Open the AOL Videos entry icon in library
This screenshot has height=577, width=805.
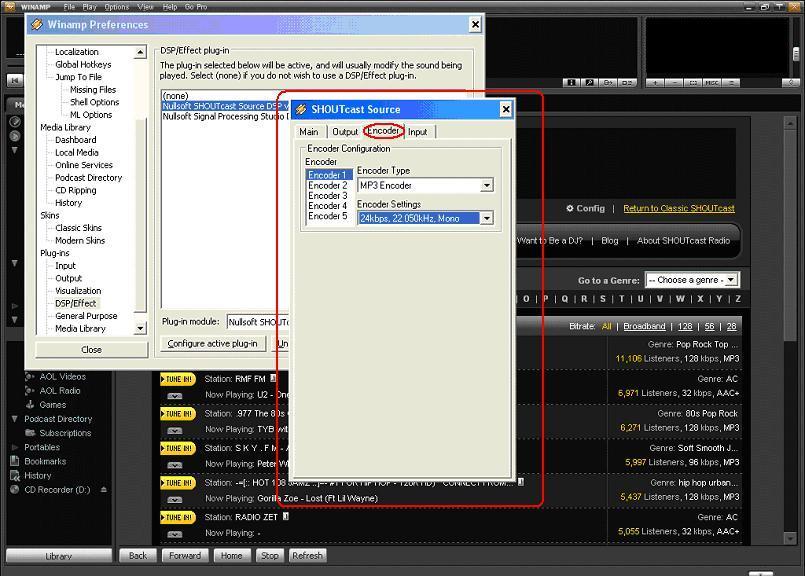point(30,377)
